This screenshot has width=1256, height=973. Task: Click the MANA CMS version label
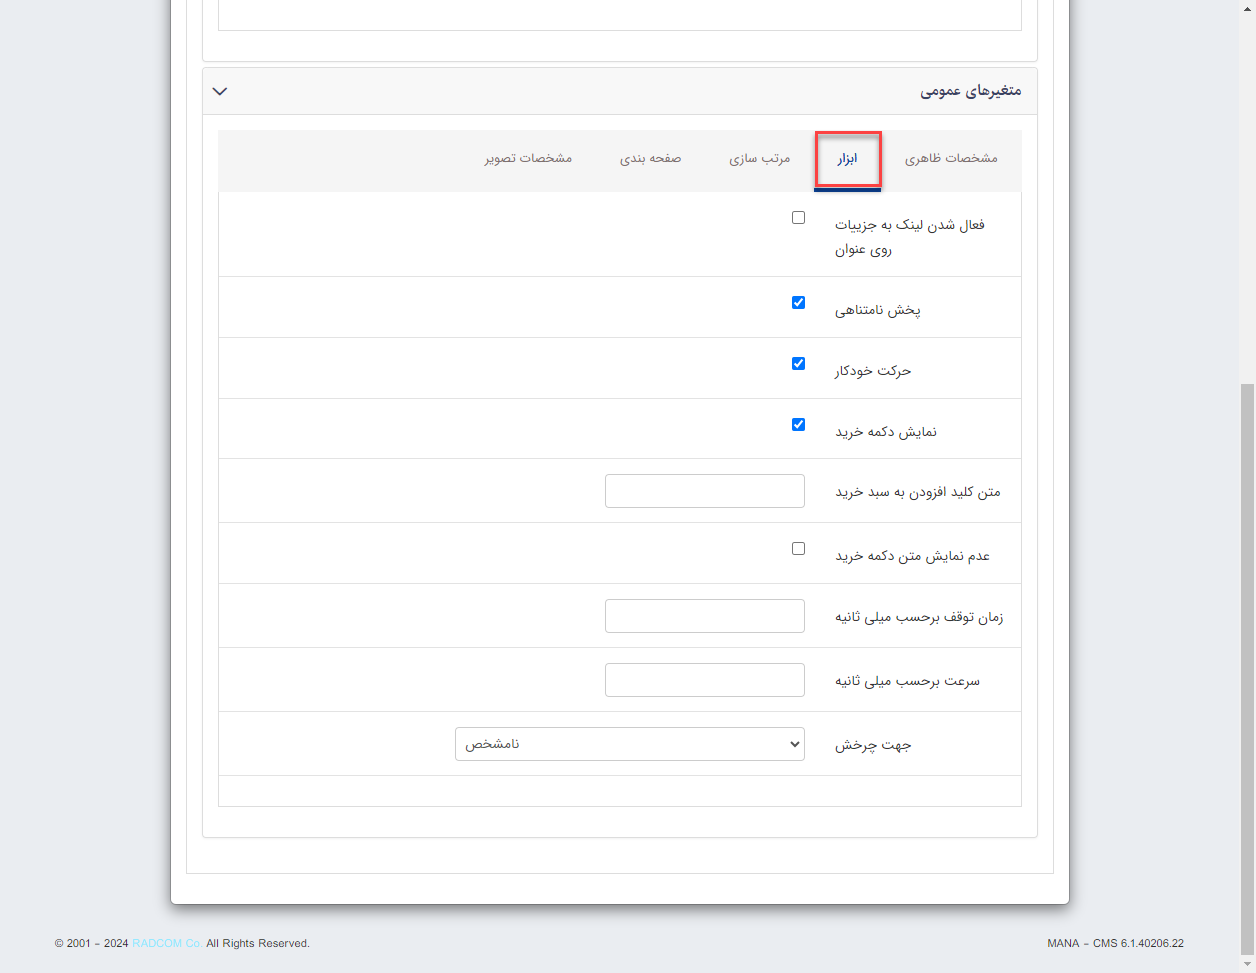(1115, 942)
